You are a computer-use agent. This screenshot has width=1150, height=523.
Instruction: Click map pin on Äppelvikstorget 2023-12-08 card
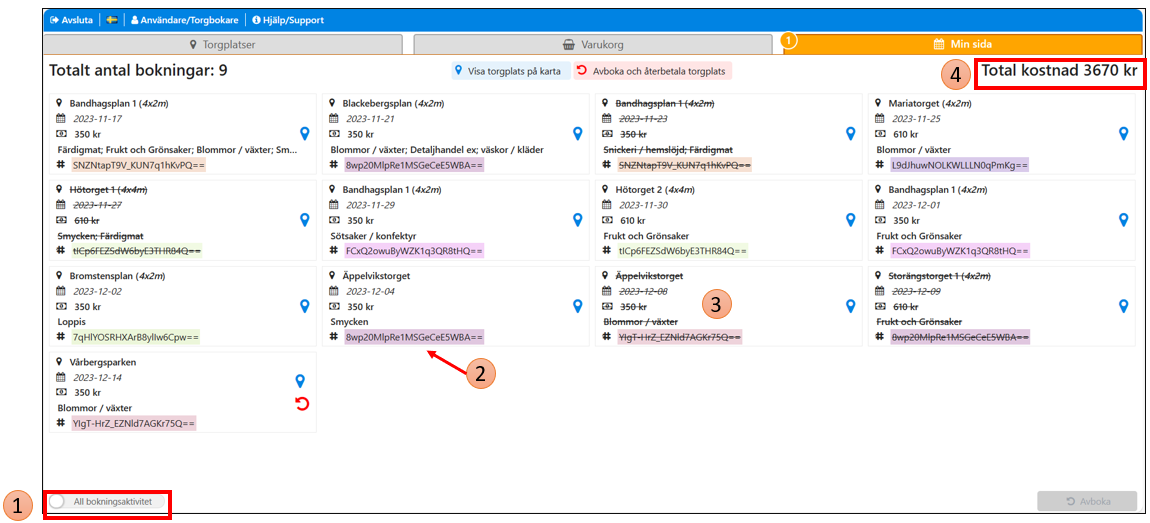point(850,305)
